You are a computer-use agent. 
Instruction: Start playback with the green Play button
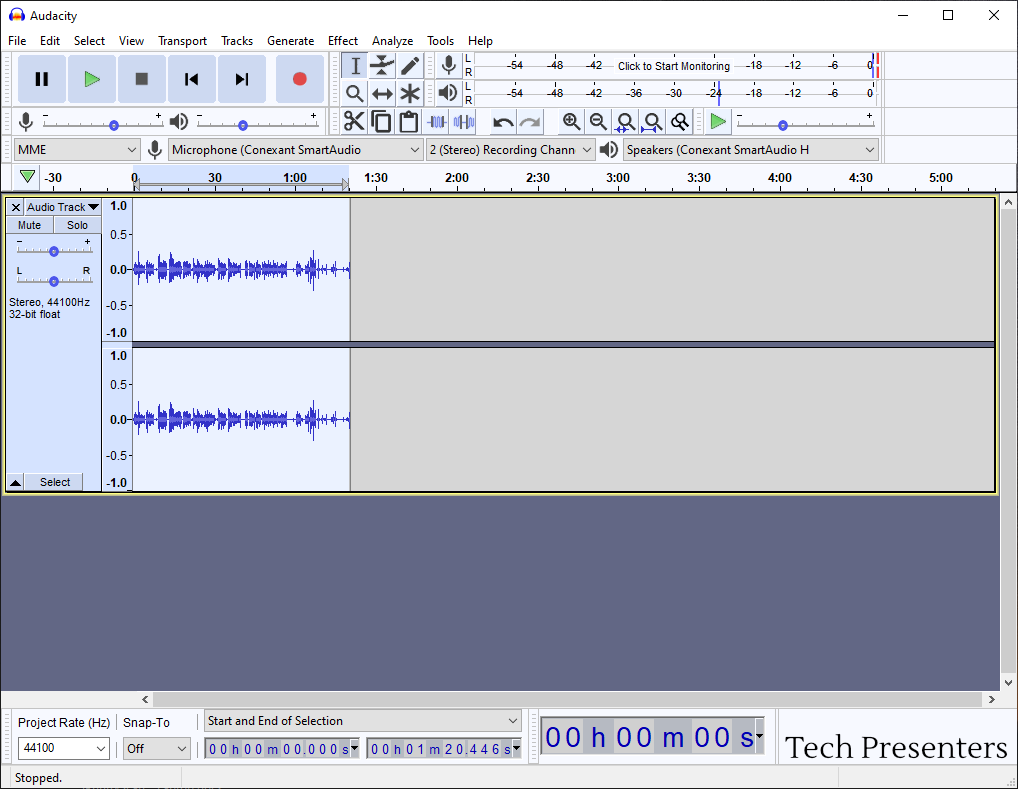pyautogui.click(x=92, y=79)
